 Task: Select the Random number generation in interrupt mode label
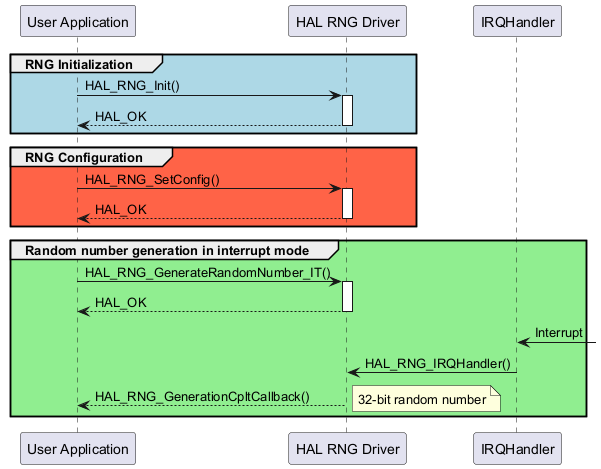pos(167,251)
